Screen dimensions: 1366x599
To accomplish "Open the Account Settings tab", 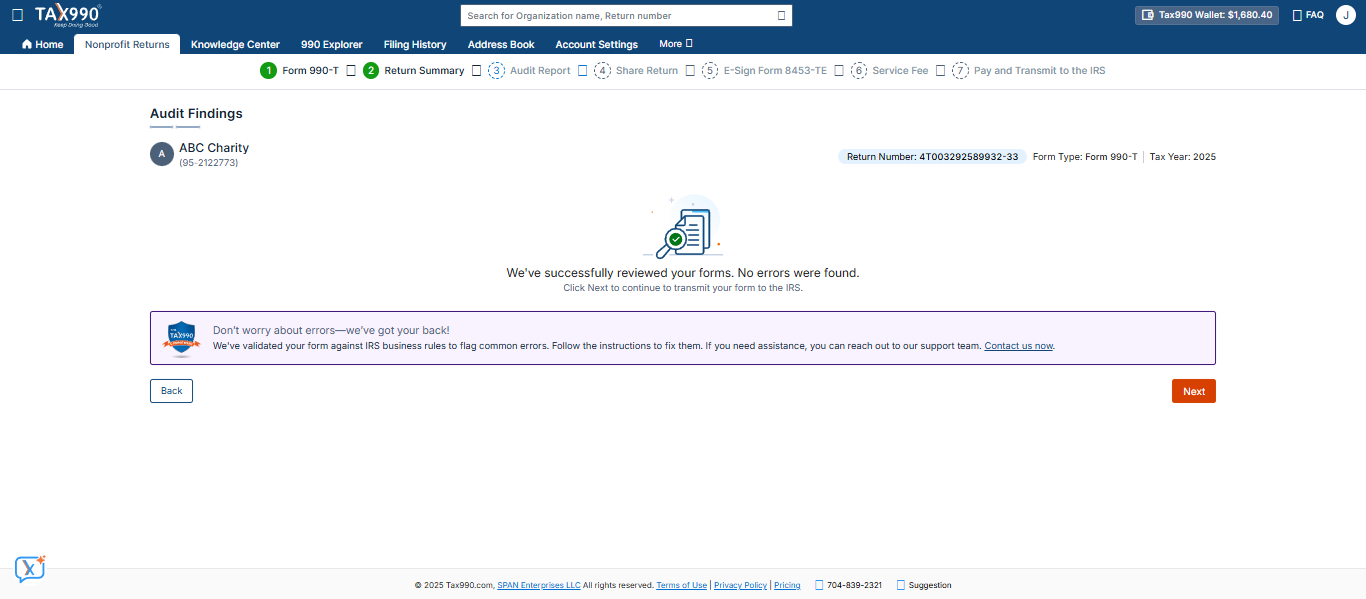I will click(x=596, y=44).
